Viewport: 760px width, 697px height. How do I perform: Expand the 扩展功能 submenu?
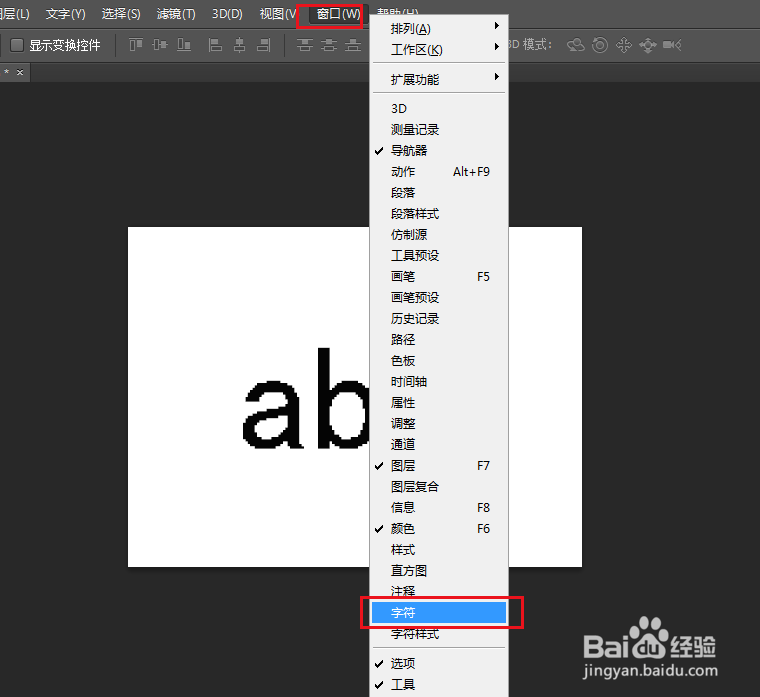click(439, 79)
